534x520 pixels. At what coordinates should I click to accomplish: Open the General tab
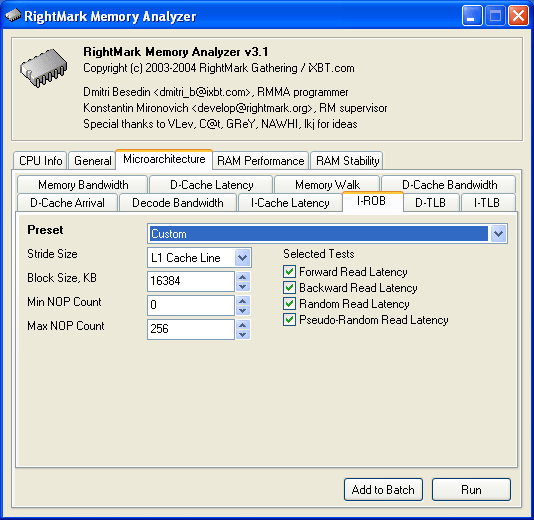pos(93,160)
